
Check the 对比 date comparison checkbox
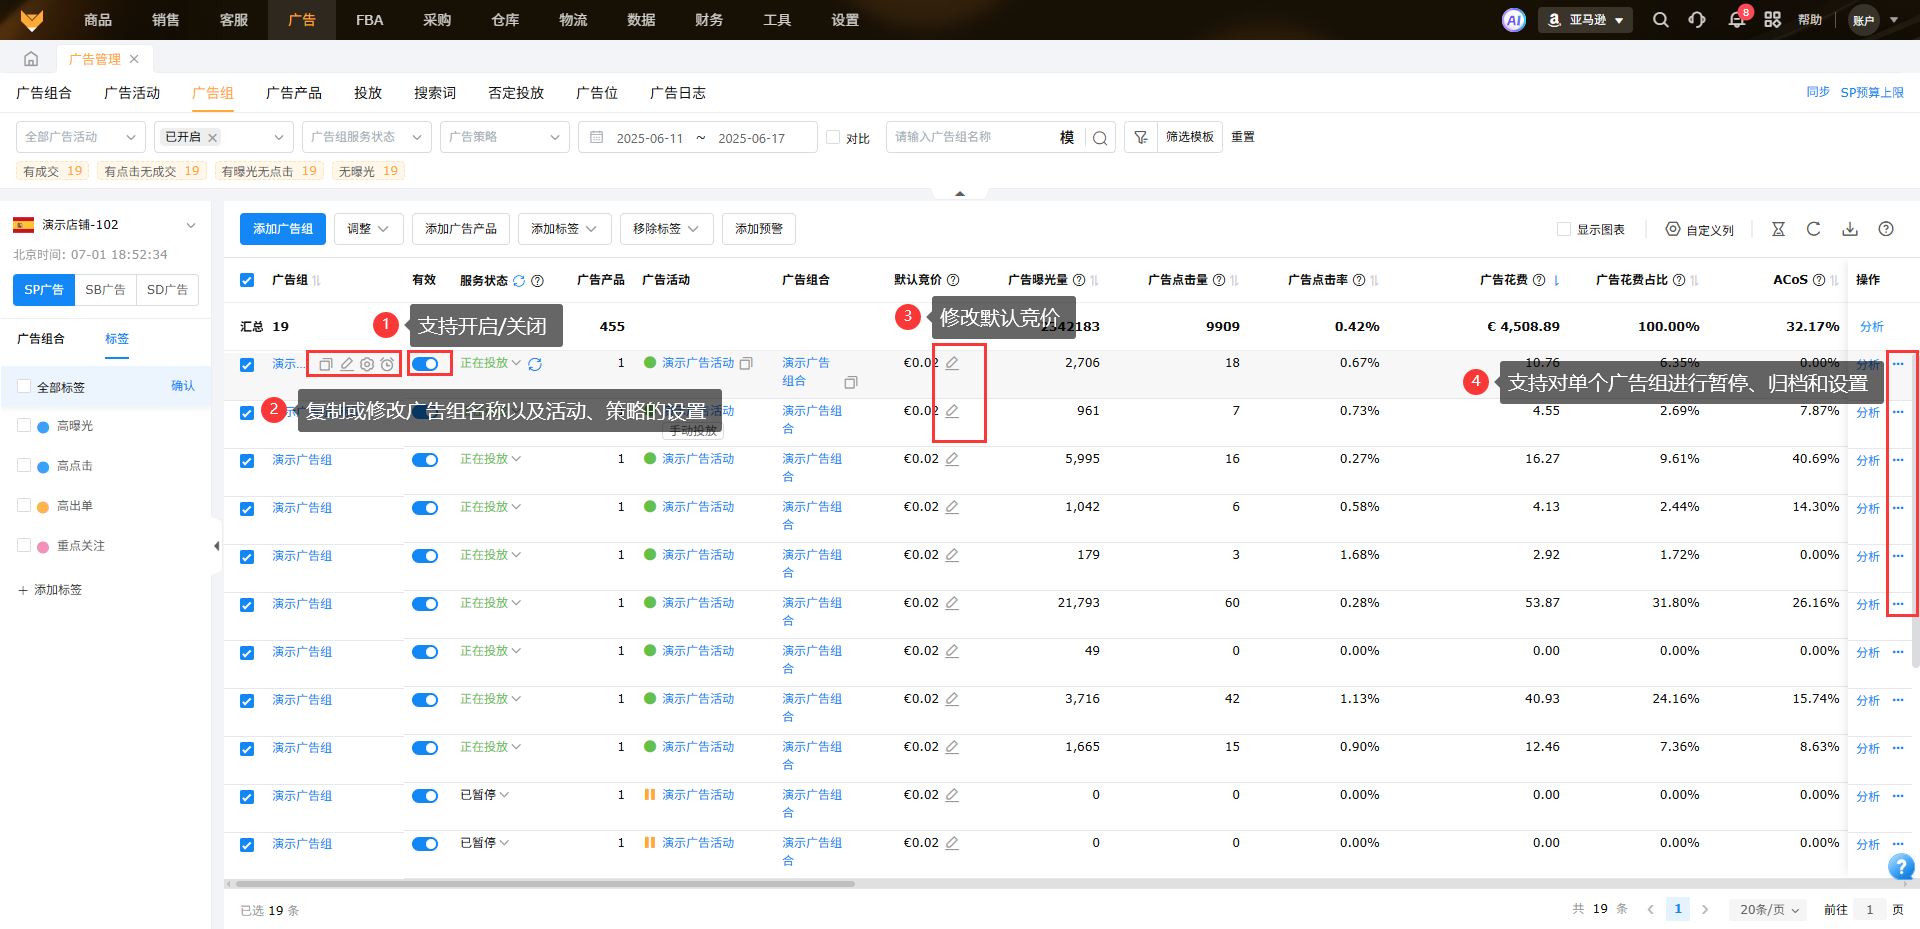(833, 137)
